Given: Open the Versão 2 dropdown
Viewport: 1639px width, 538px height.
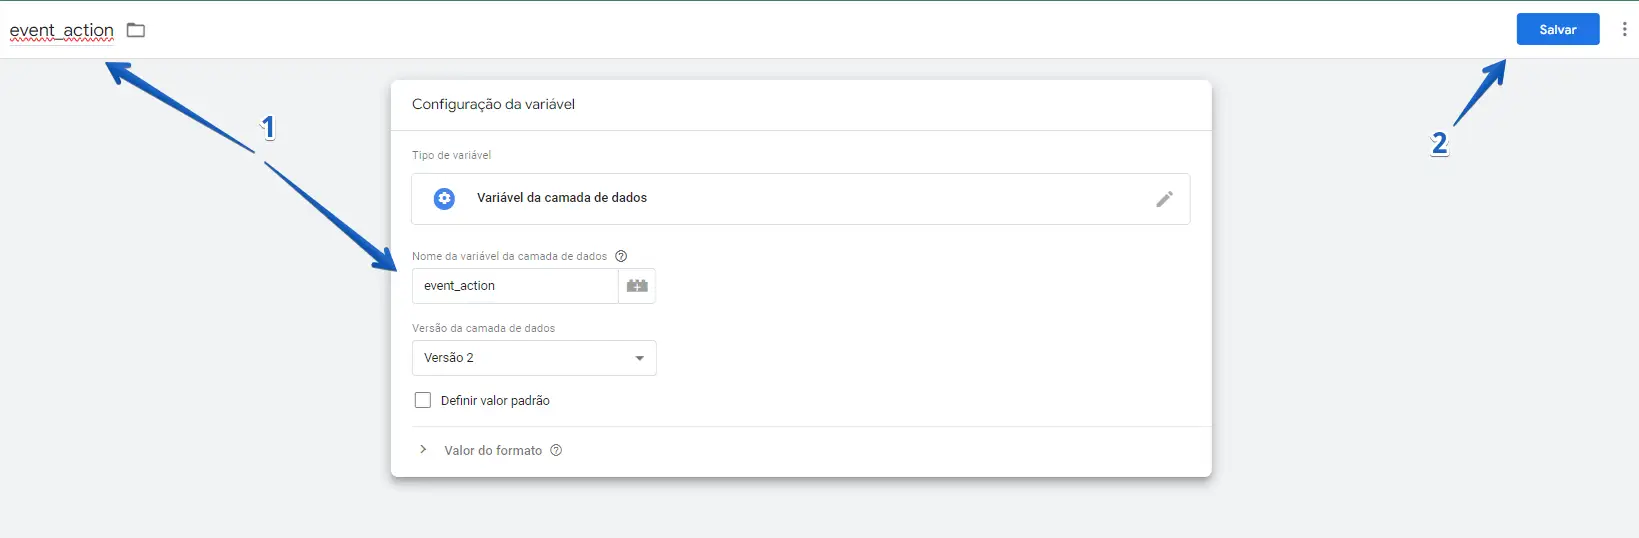Looking at the screenshot, I should (534, 358).
